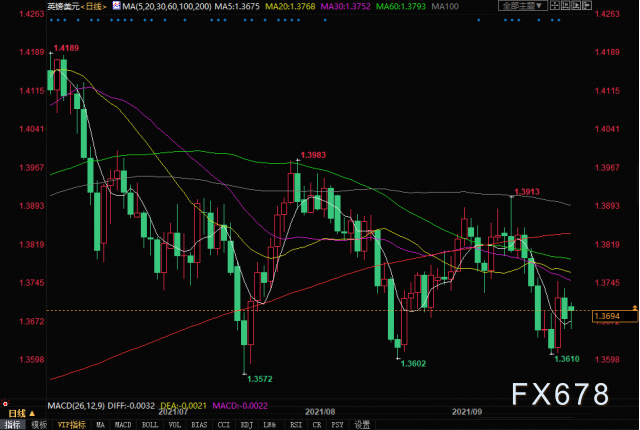Click the DEA:-0.0021 value
The image size is (640, 430).
point(184,406)
